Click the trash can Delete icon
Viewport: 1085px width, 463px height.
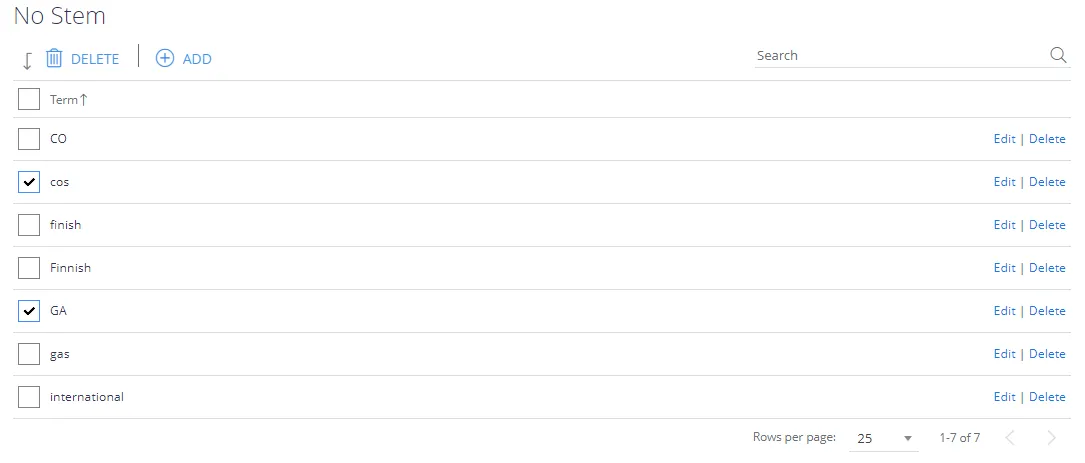point(54,59)
